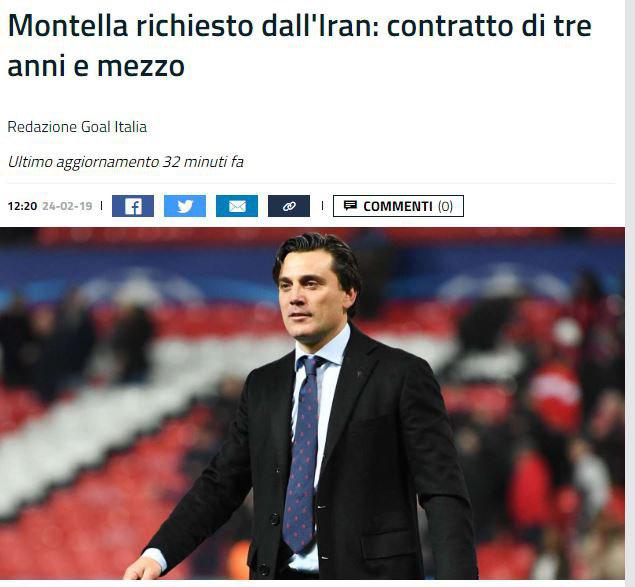This screenshot has width=635, height=587.
Task: Share the article on Twitter
Action: click(185, 206)
